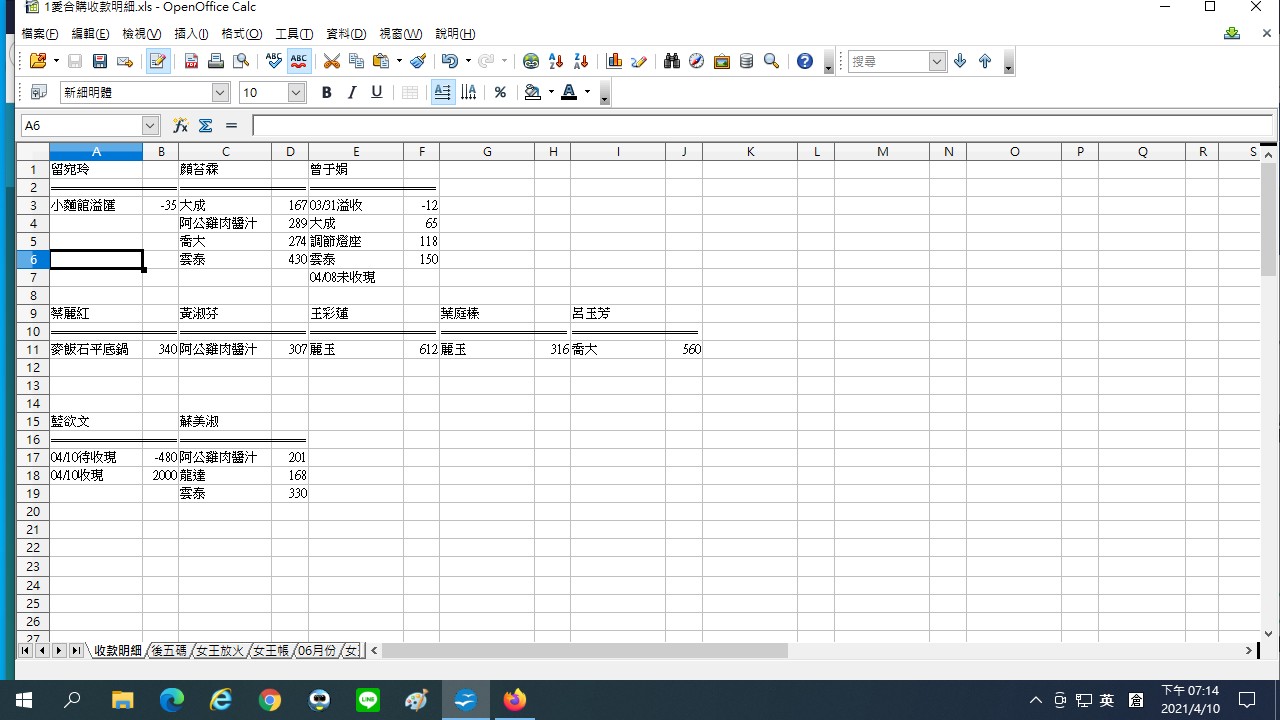Open LINE from the taskbar
This screenshot has width=1280, height=720.
tap(368, 700)
